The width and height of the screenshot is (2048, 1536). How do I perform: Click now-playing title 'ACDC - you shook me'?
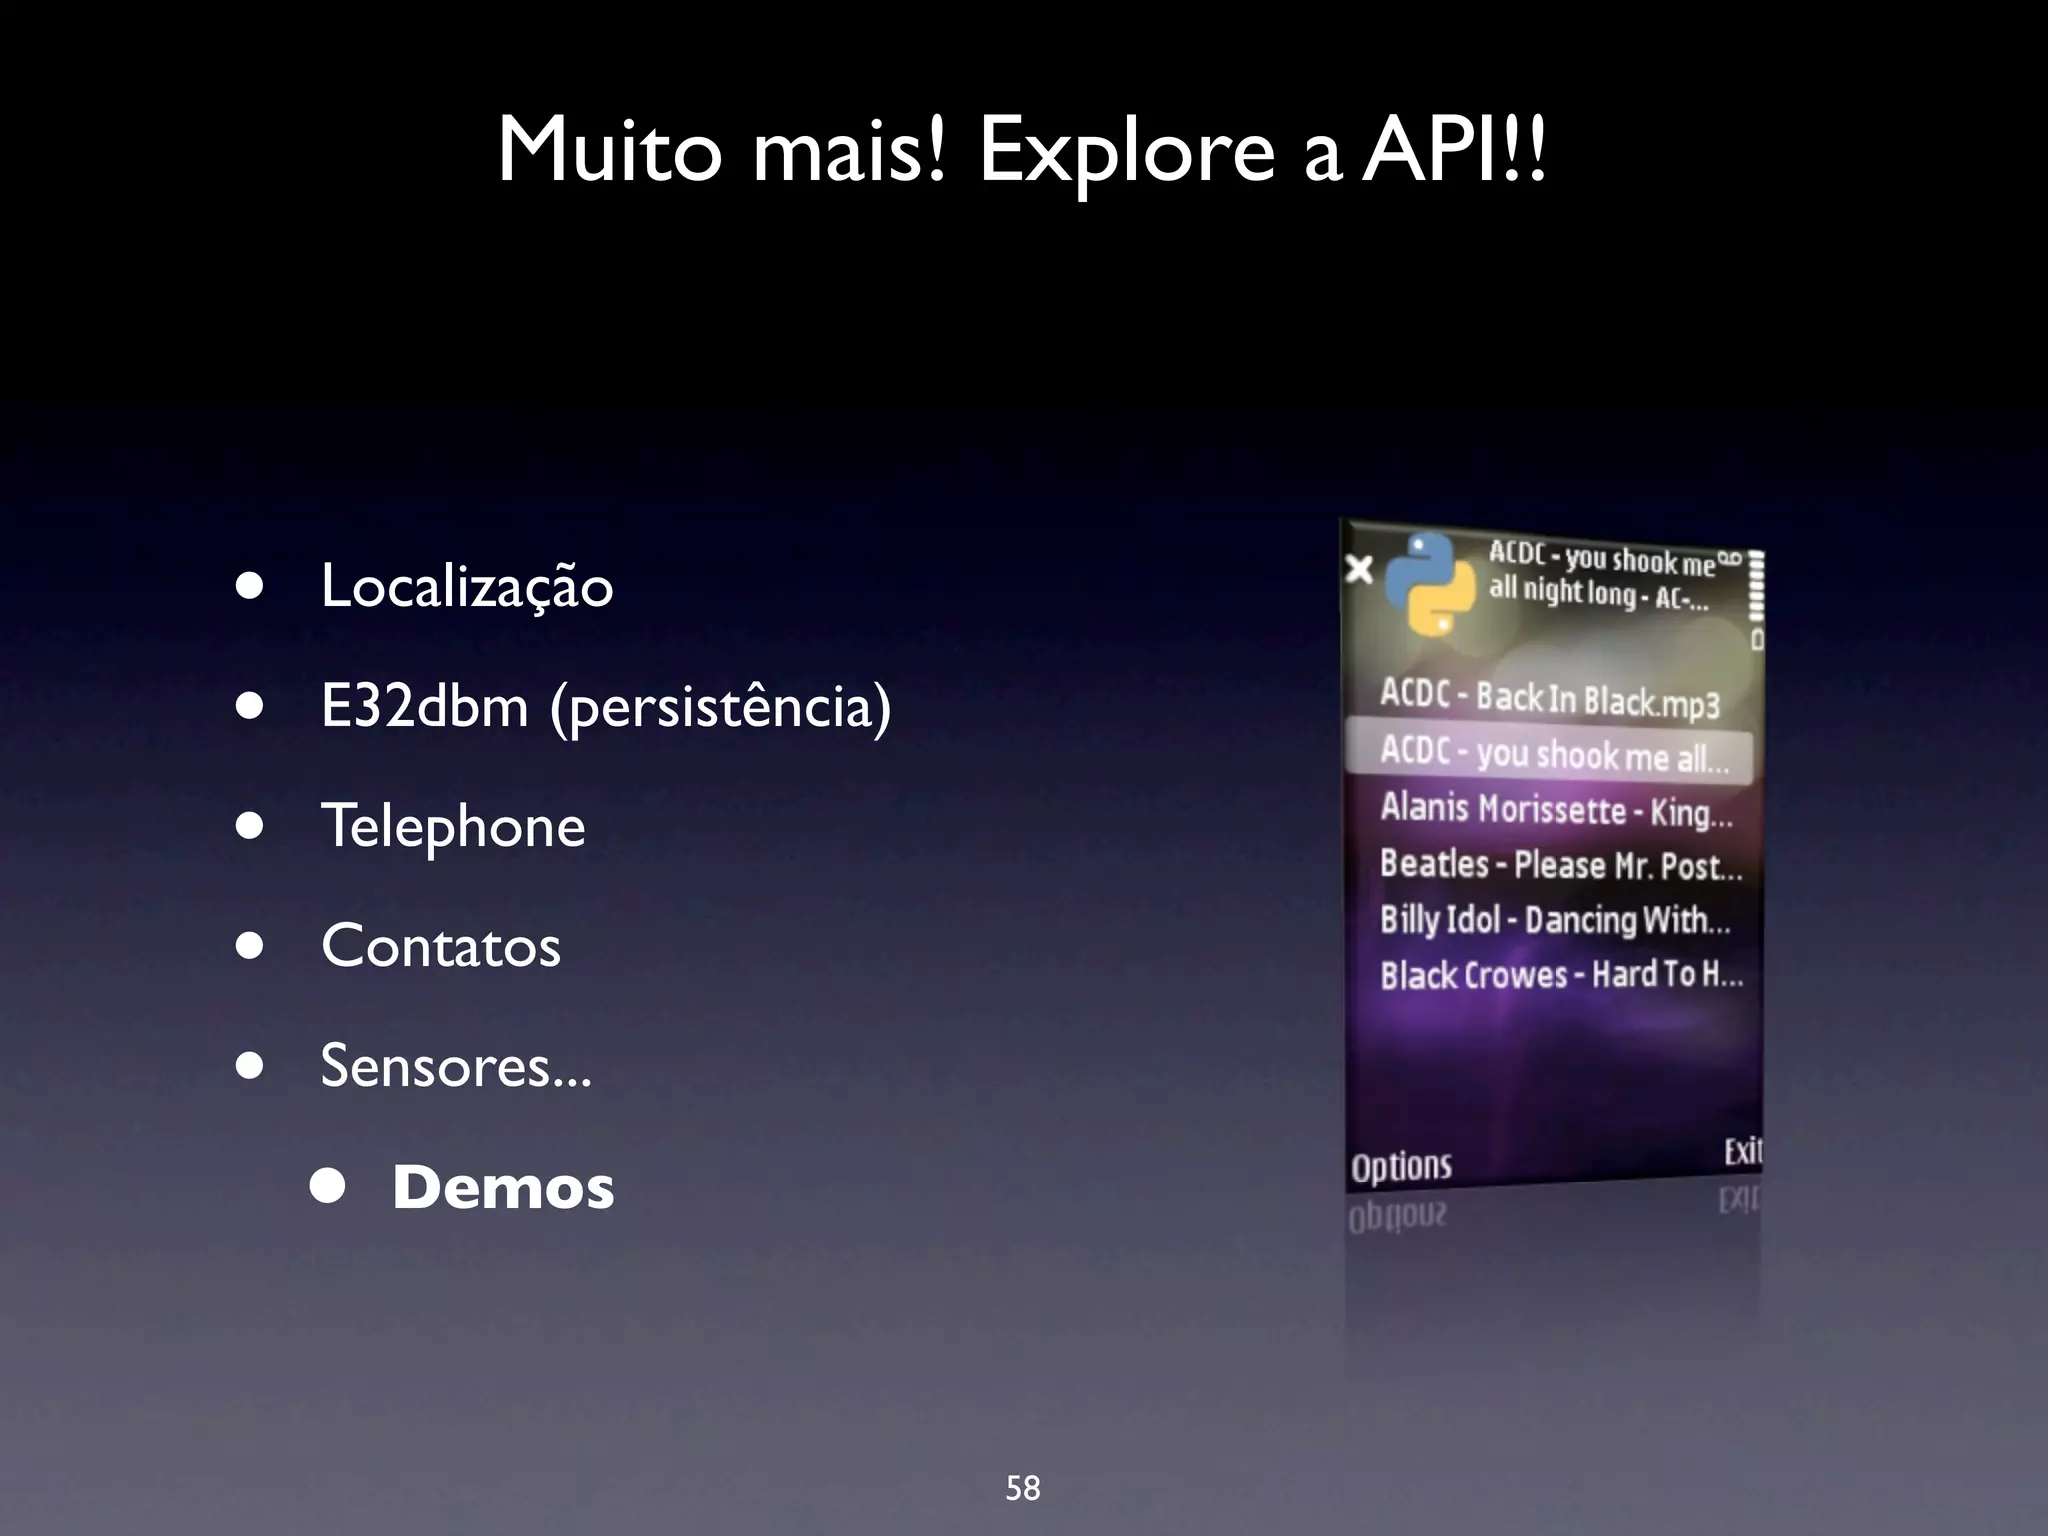[1601, 559]
